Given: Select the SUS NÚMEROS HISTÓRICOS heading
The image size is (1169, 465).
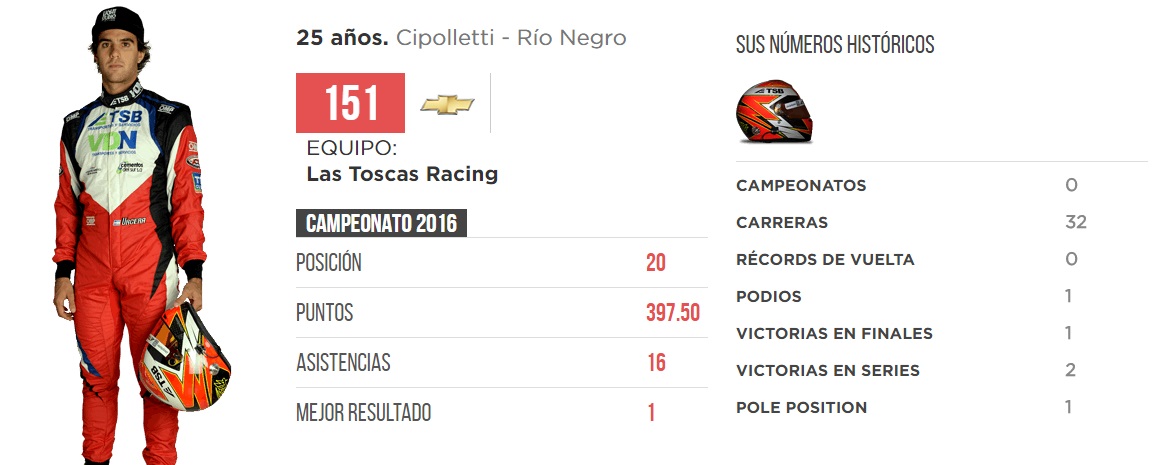Looking at the screenshot, I should click(x=835, y=45).
